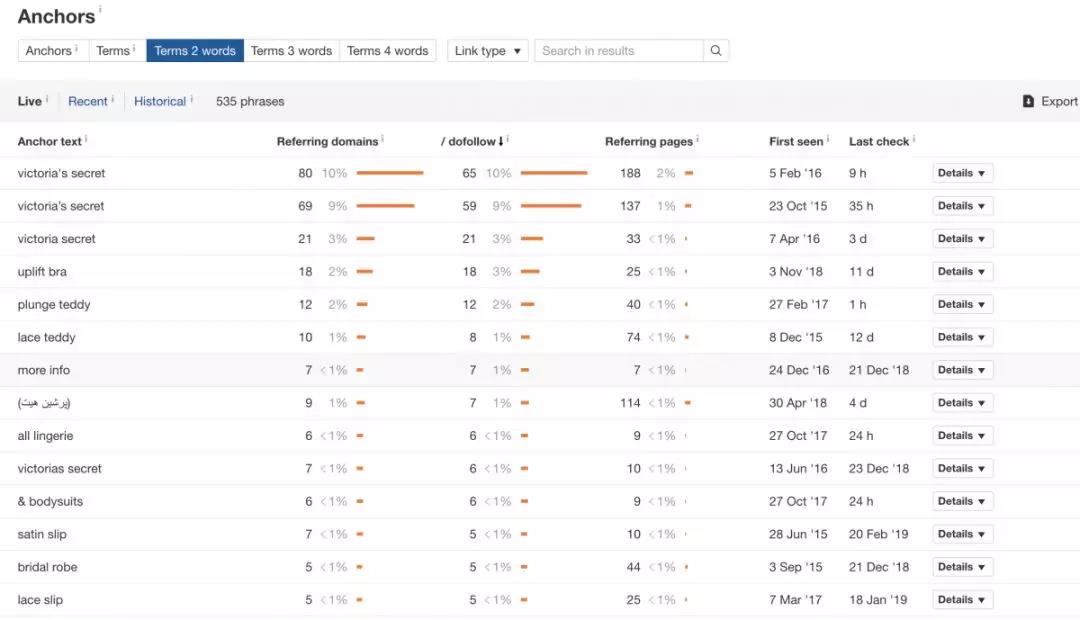Click info icon next to First seen
1080x620 pixels.
[x=828, y=140]
